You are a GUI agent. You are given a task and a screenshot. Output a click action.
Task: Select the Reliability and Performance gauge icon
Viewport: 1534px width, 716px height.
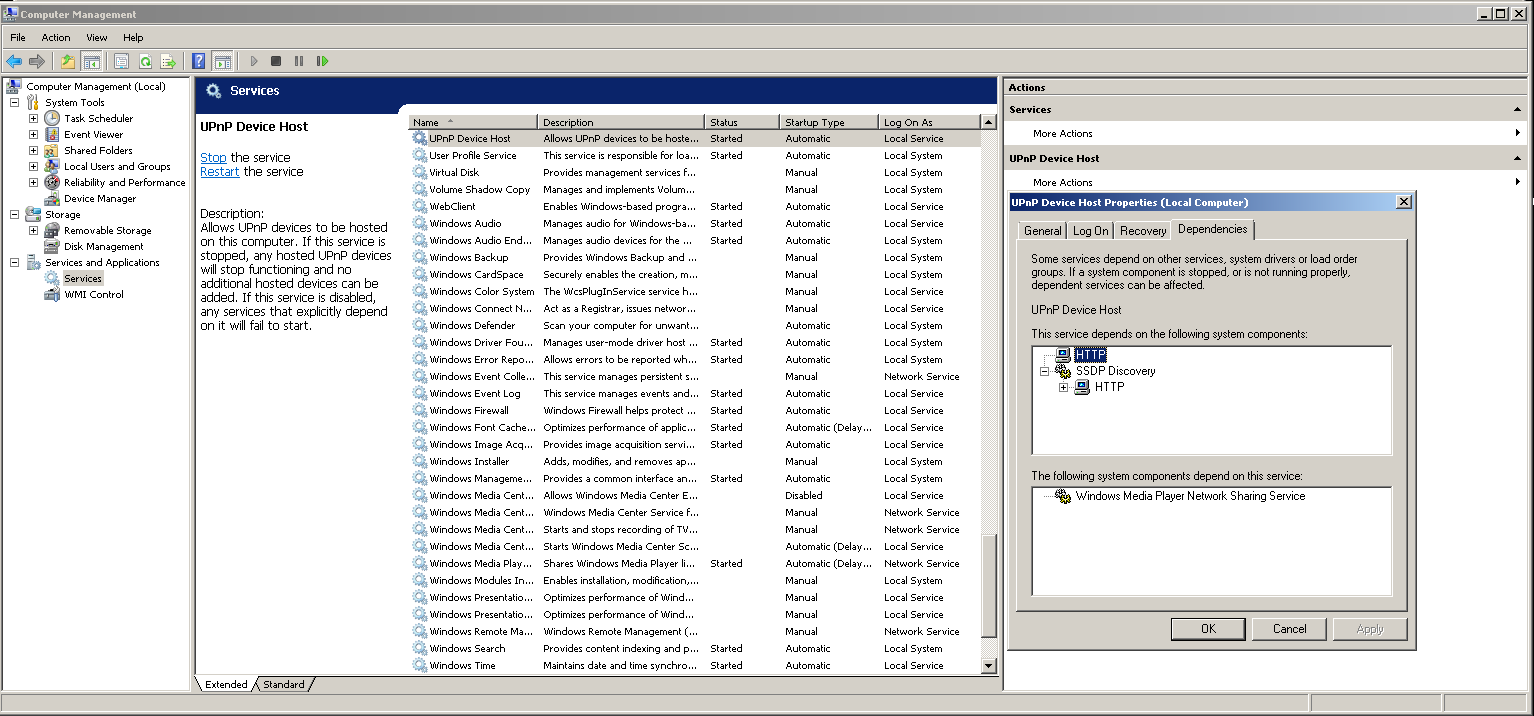coord(52,182)
